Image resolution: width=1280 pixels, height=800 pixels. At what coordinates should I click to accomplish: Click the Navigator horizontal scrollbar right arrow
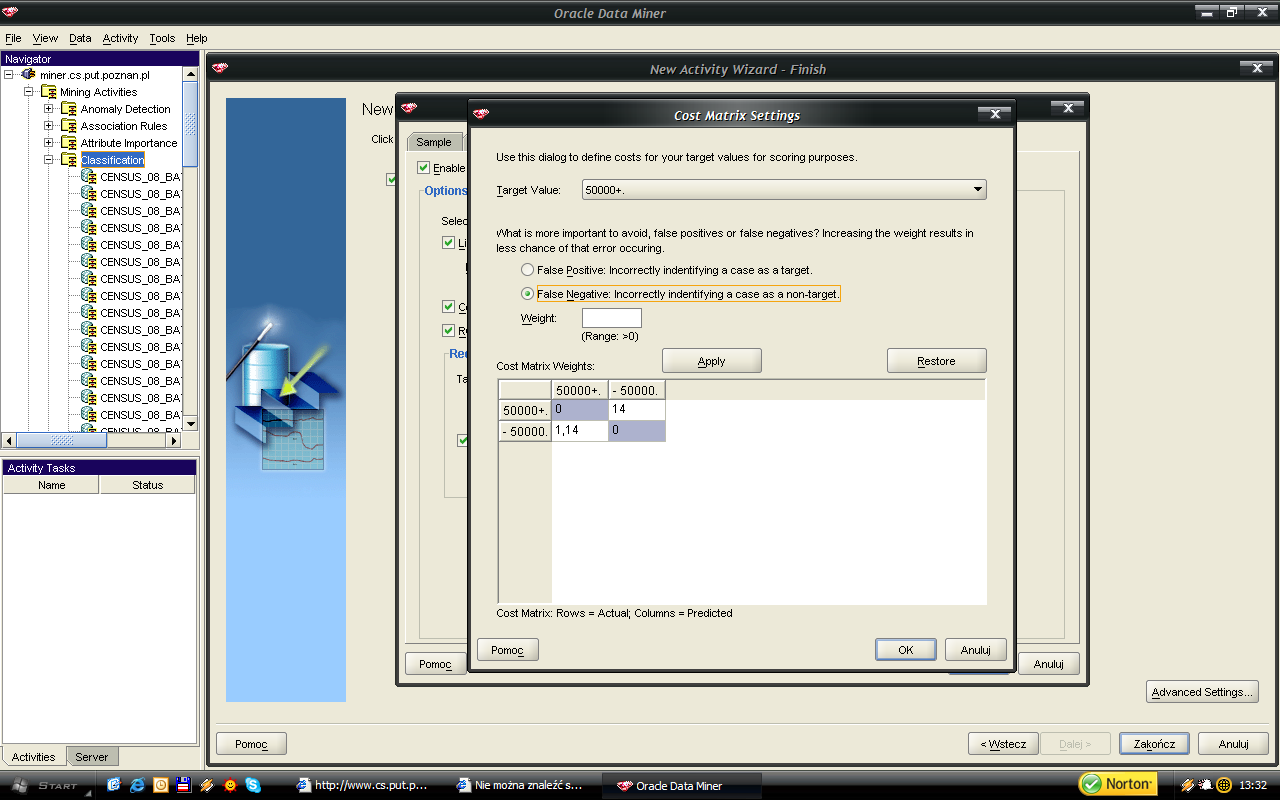point(173,440)
